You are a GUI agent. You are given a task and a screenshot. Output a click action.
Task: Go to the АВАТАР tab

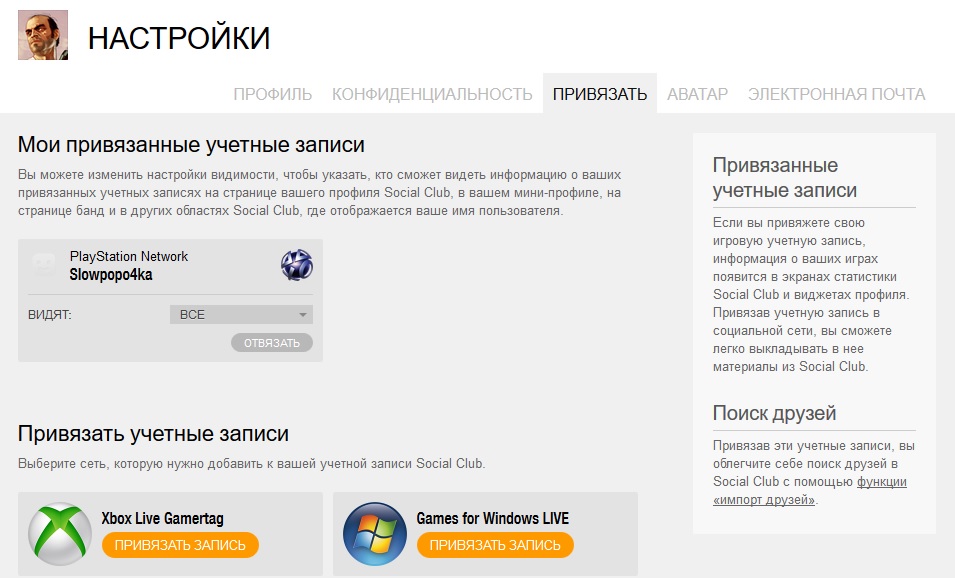coord(697,94)
